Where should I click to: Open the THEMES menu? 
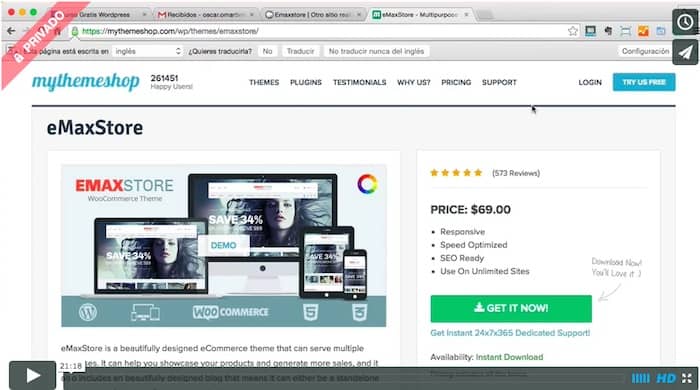click(264, 83)
